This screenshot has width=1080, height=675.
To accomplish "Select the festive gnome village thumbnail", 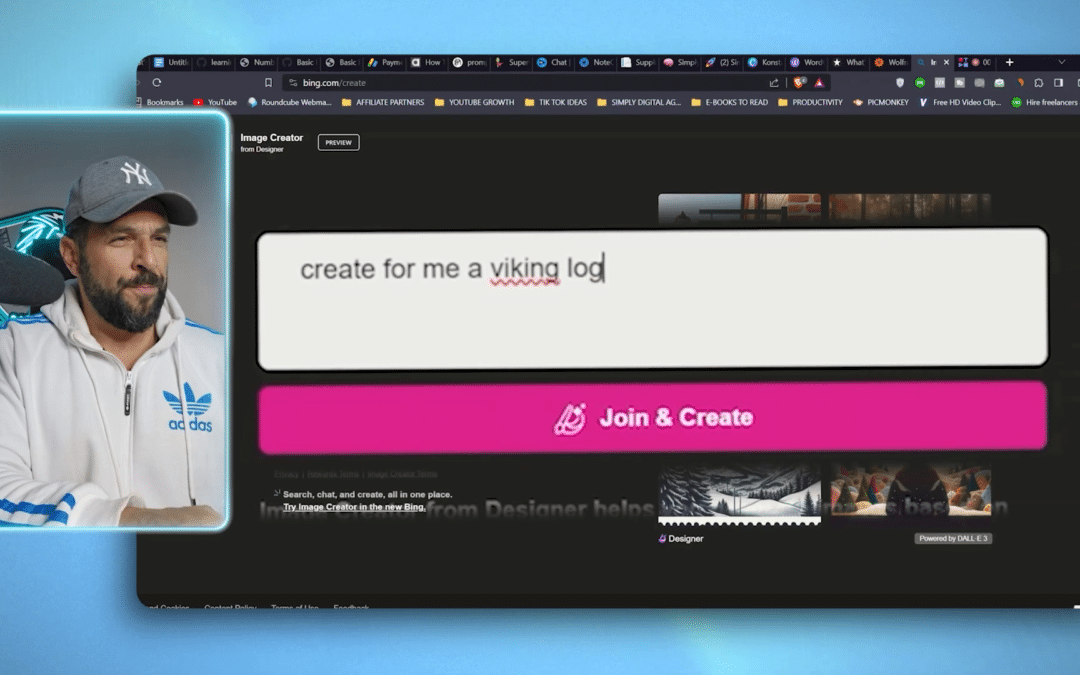I will (910, 490).
